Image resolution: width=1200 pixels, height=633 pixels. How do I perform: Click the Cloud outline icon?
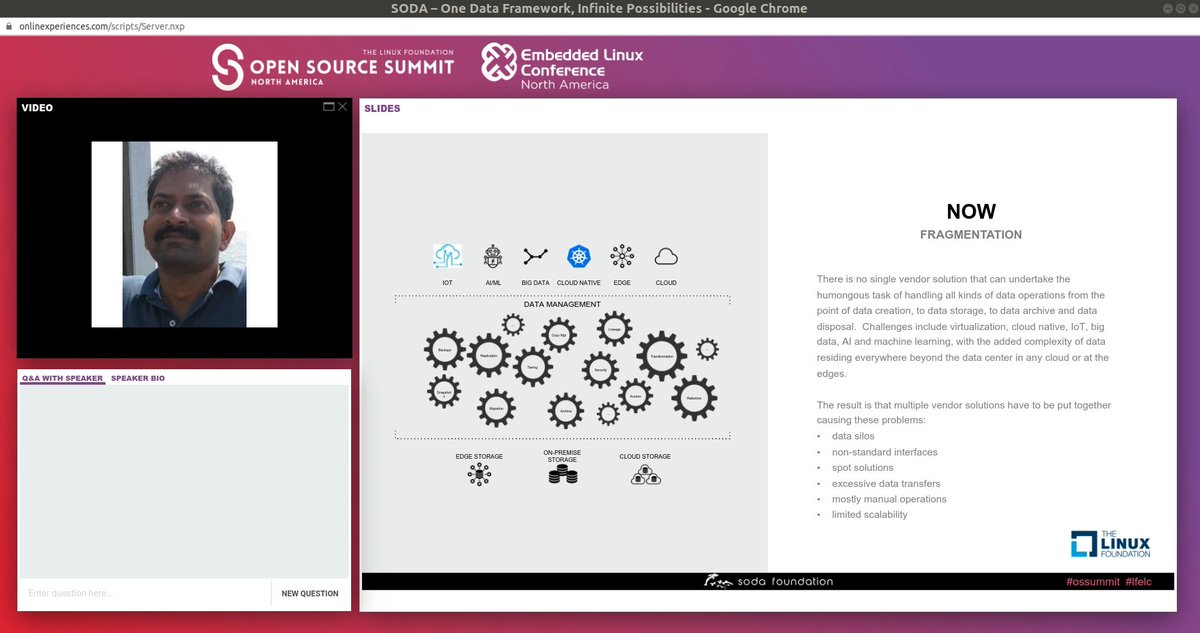[x=666, y=258]
